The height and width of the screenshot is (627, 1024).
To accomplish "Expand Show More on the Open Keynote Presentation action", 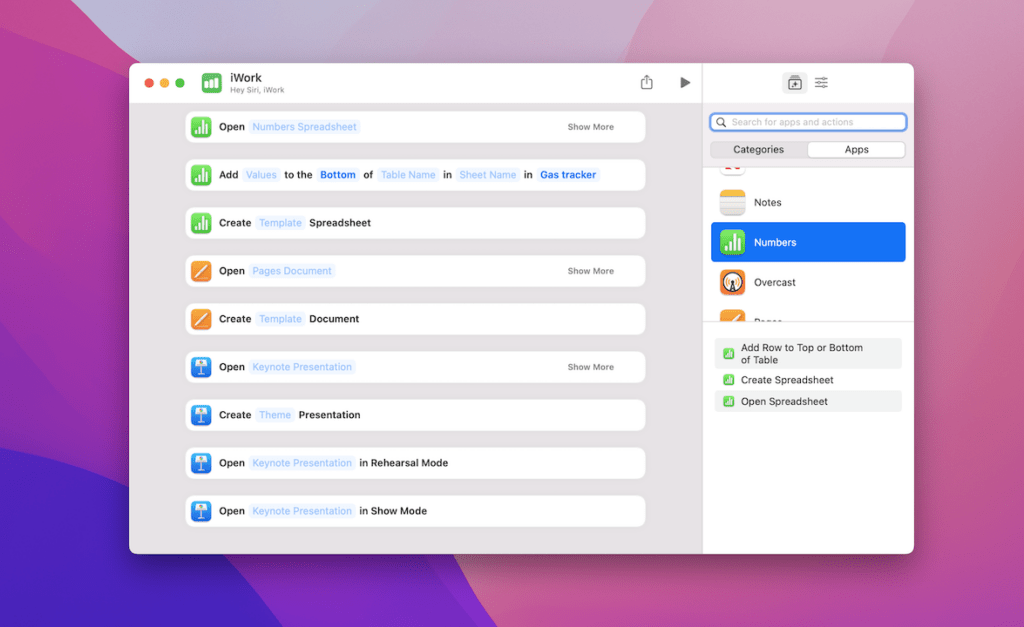I will pyautogui.click(x=590, y=367).
